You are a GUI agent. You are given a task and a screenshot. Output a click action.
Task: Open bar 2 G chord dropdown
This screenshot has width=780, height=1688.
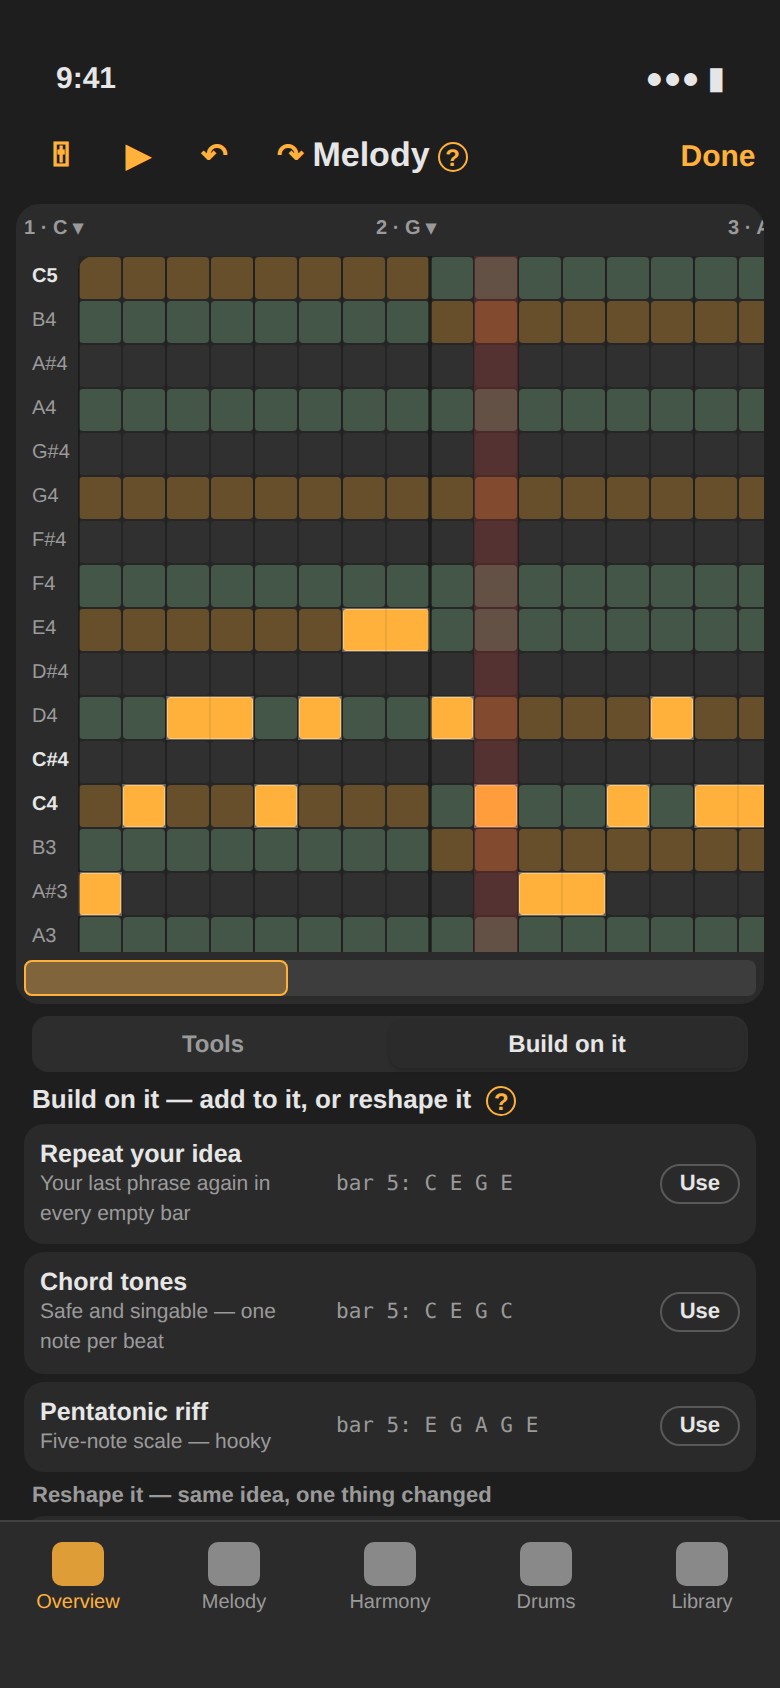pyautogui.click(x=406, y=228)
